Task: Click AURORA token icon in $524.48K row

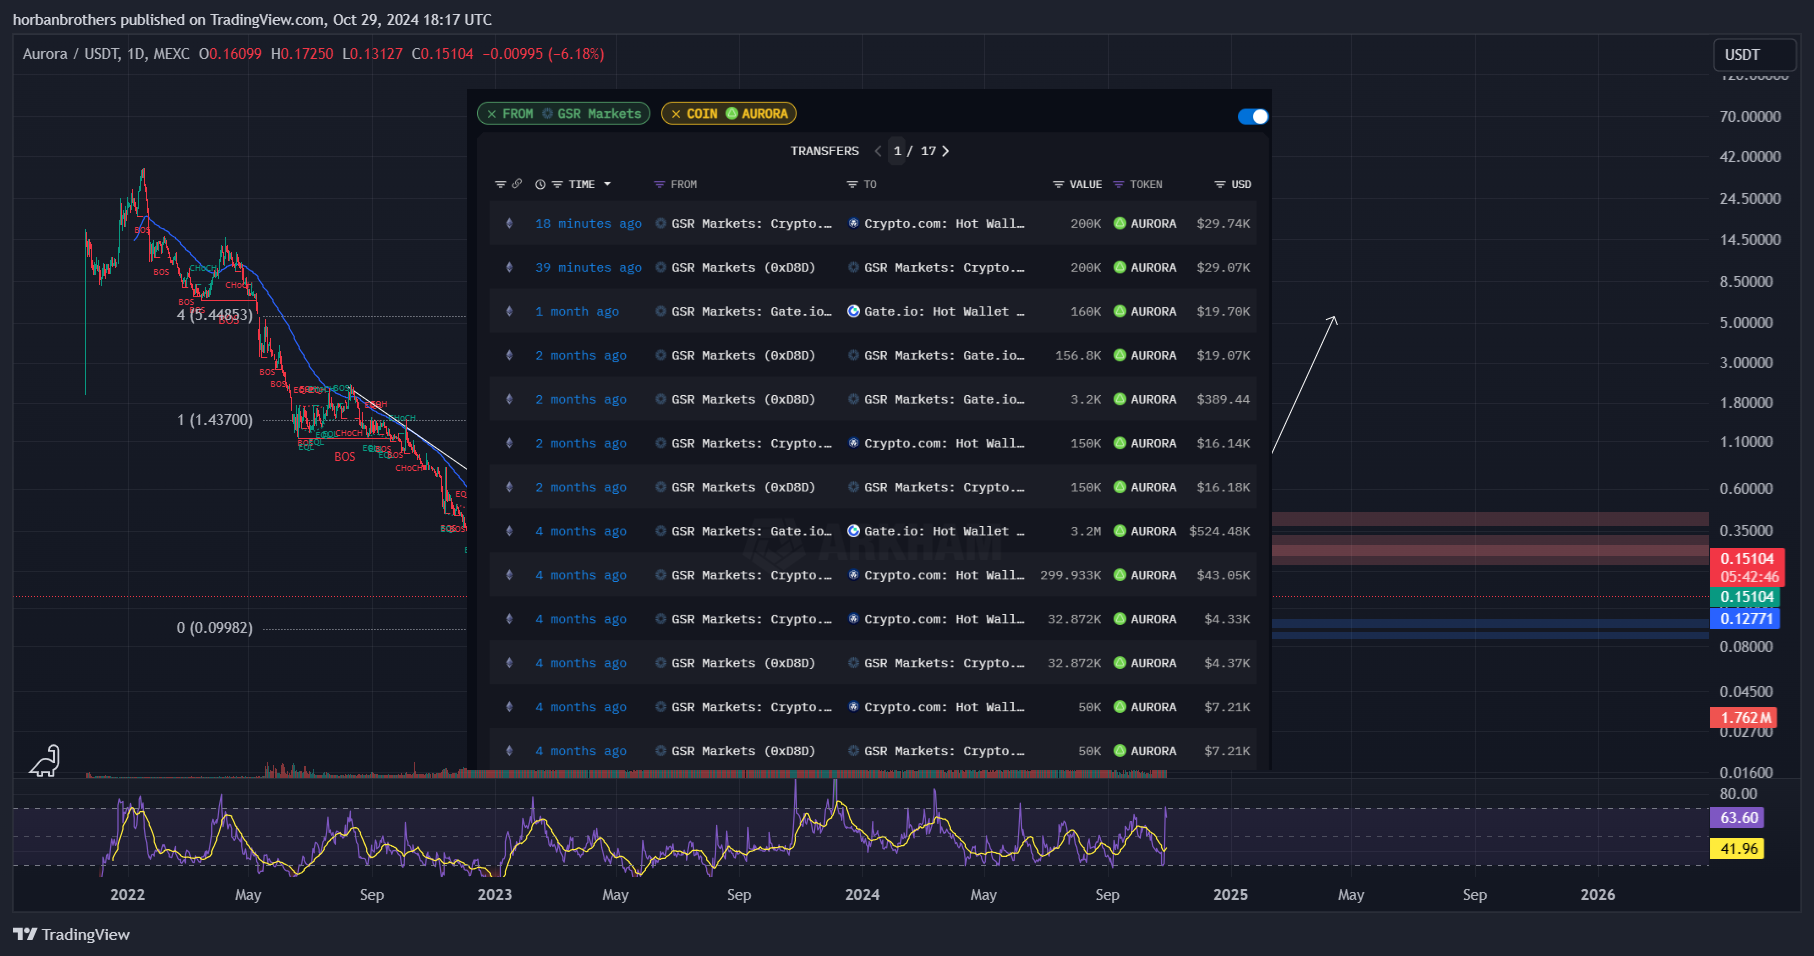Action: 1120,532
